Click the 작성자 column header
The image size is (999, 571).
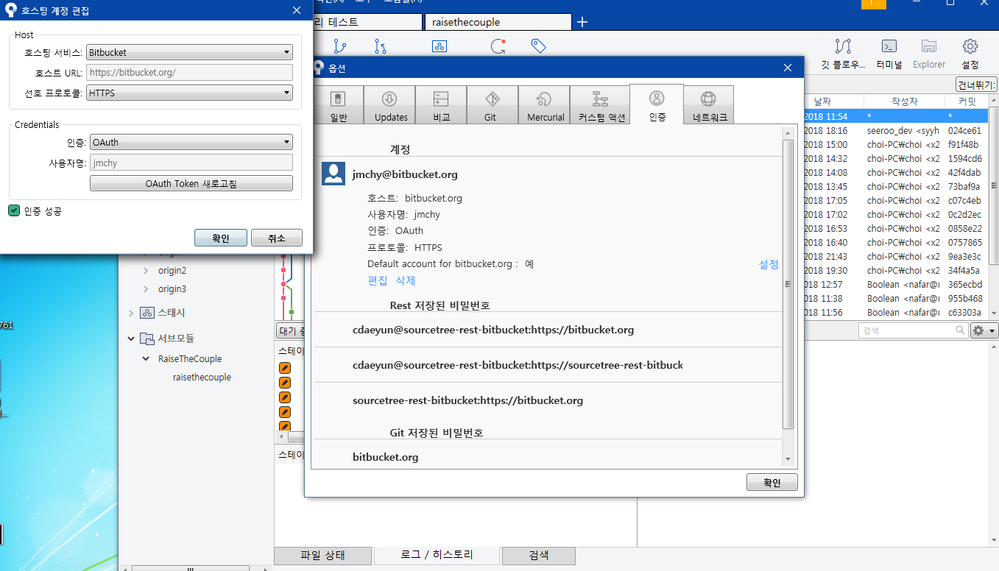[x=904, y=101]
